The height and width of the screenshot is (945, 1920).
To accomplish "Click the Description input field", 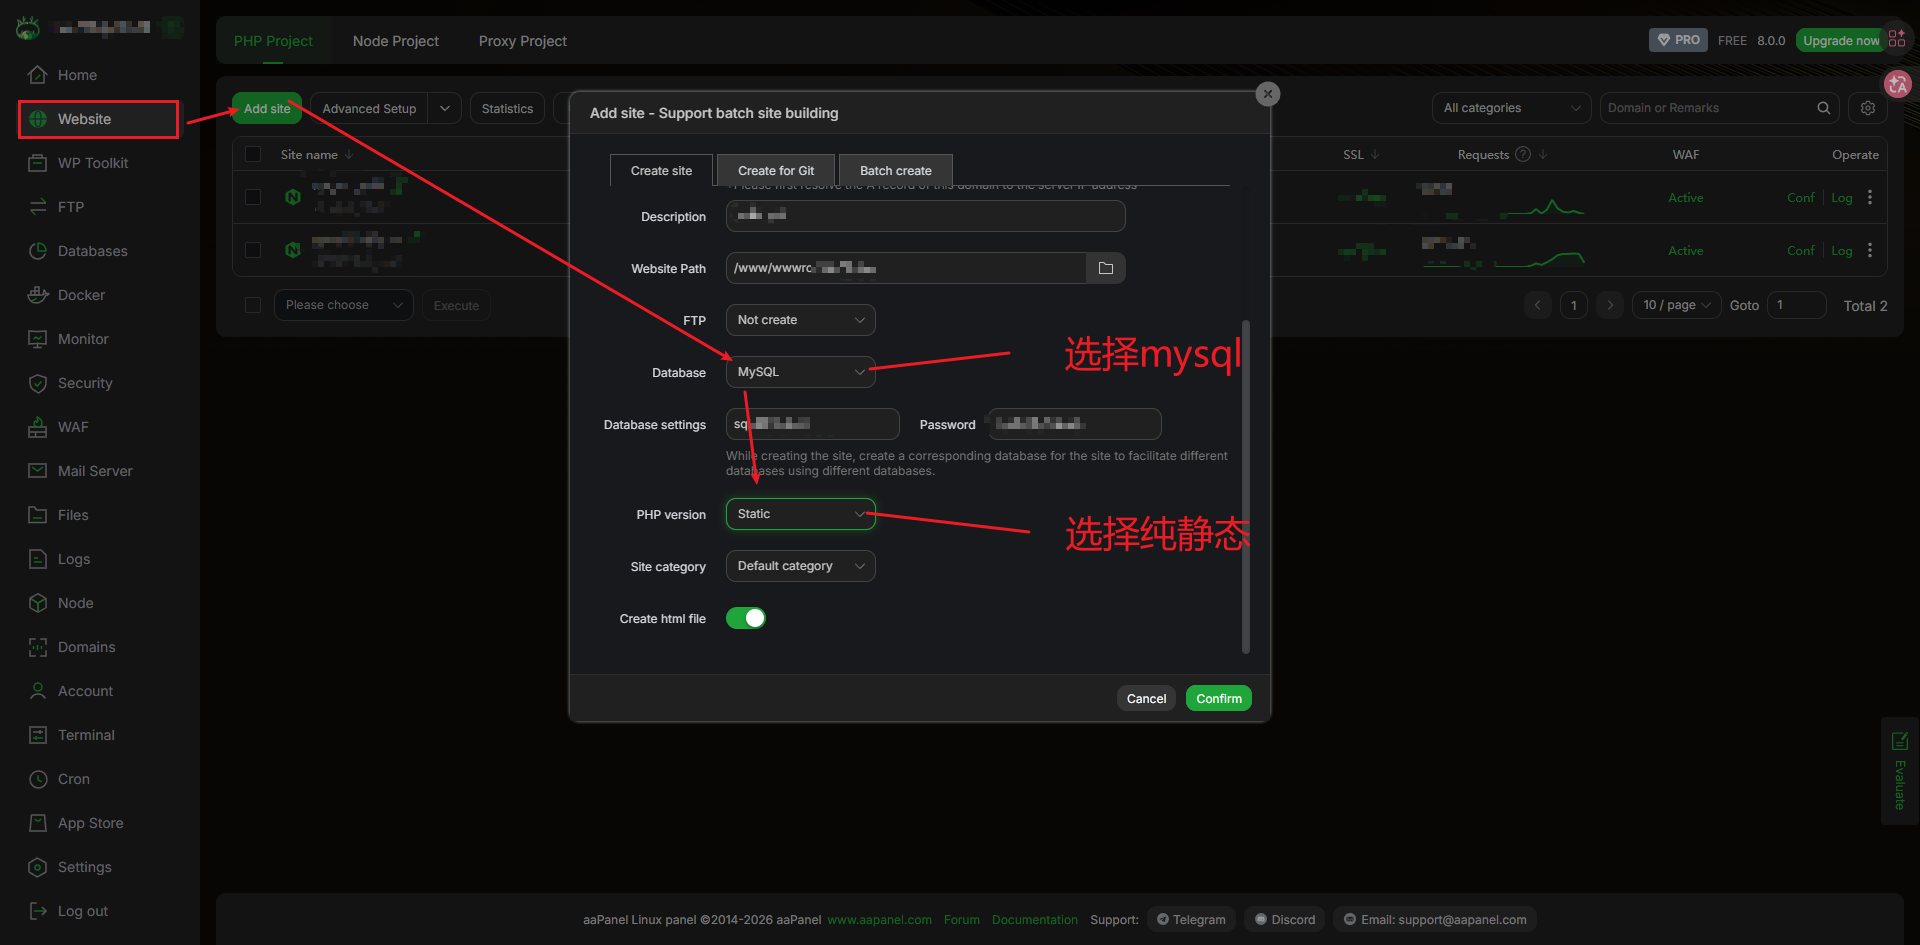I will click(x=925, y=216).
